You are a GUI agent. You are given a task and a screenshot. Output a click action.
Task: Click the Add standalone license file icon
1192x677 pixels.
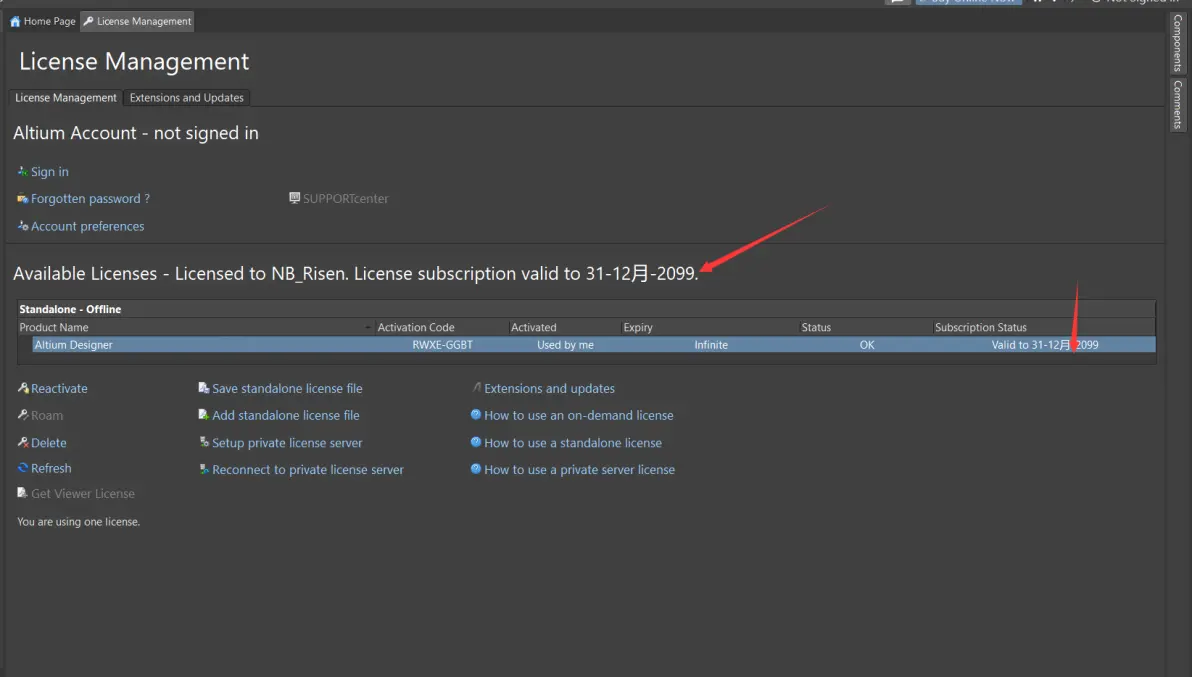point(204,415)
